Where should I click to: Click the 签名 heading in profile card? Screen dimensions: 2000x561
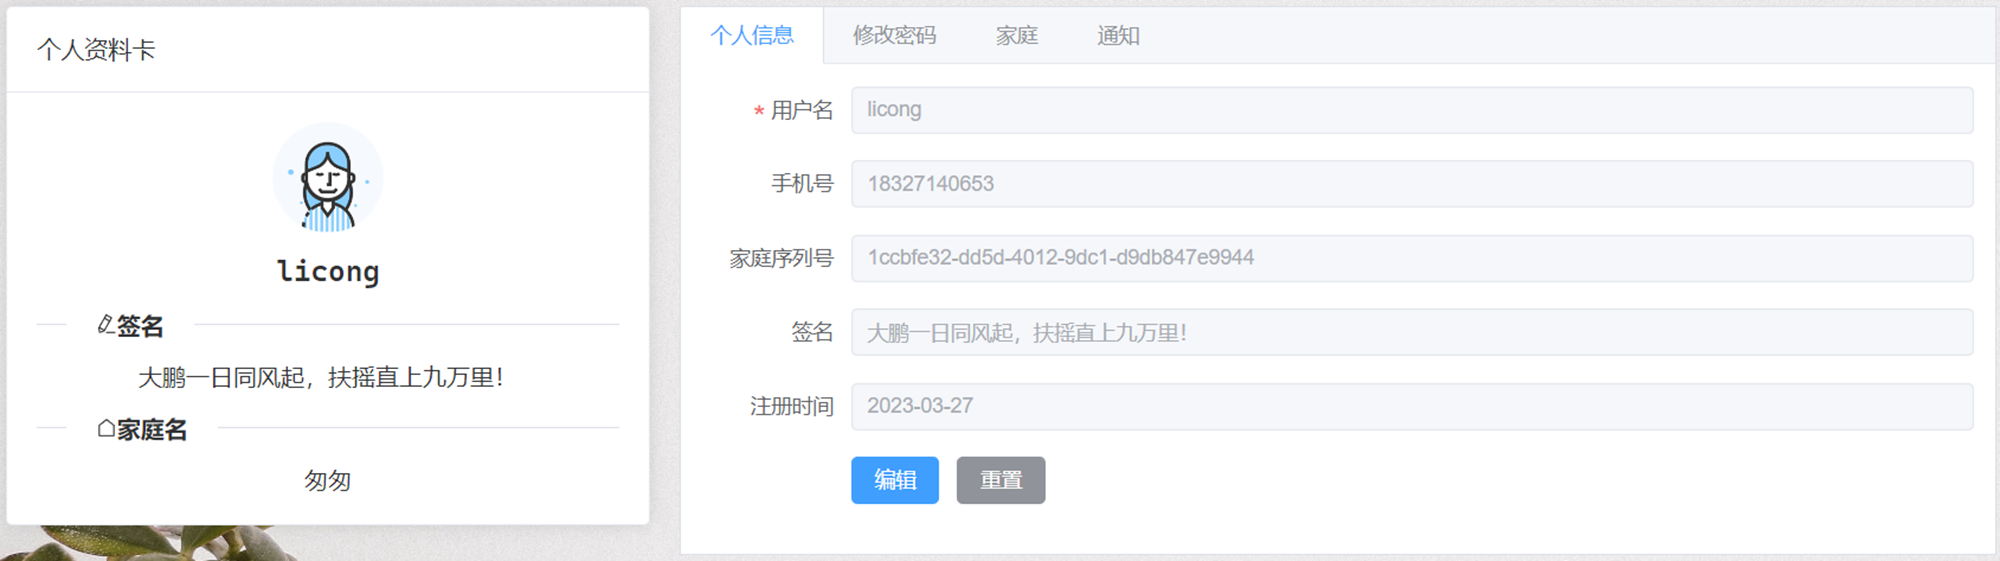click(x=140, y=326)
